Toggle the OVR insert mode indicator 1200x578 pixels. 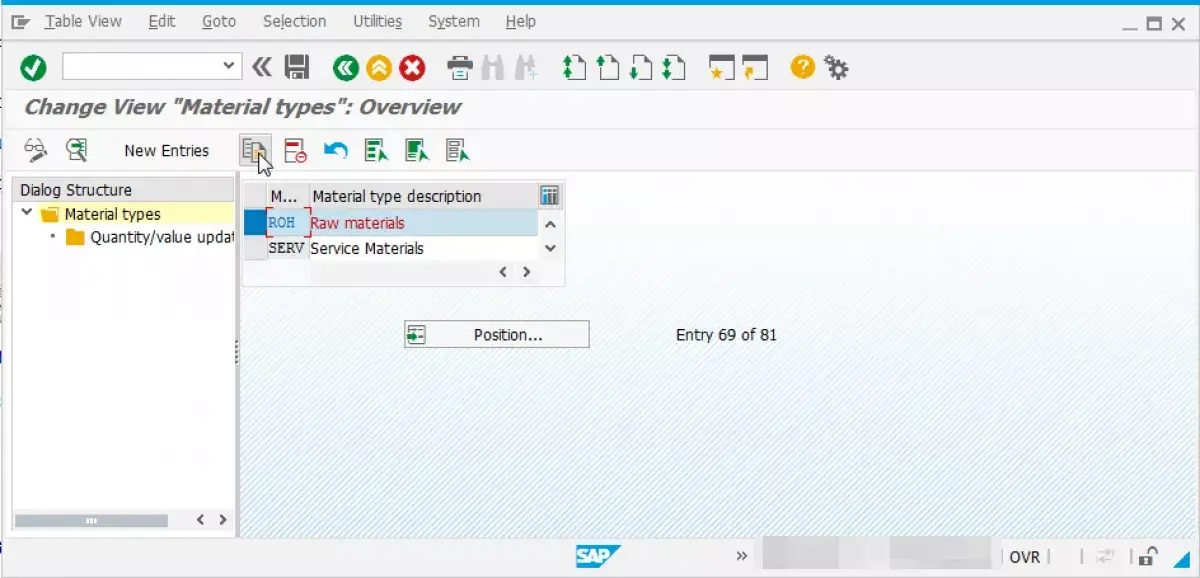[1025, 557]
